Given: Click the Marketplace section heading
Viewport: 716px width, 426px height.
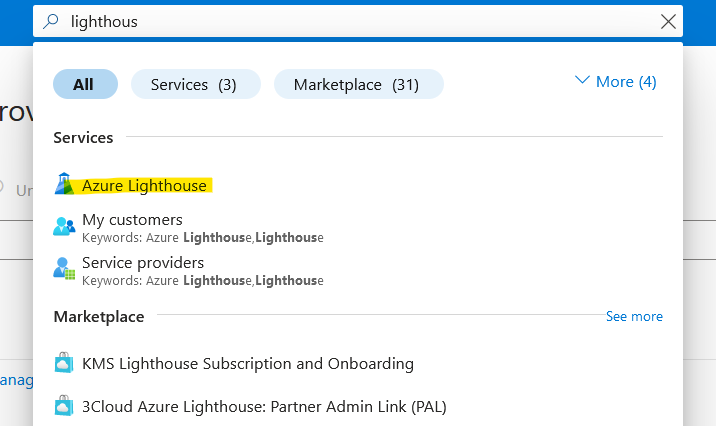Looking at the screenshot, I should (99, 316).
